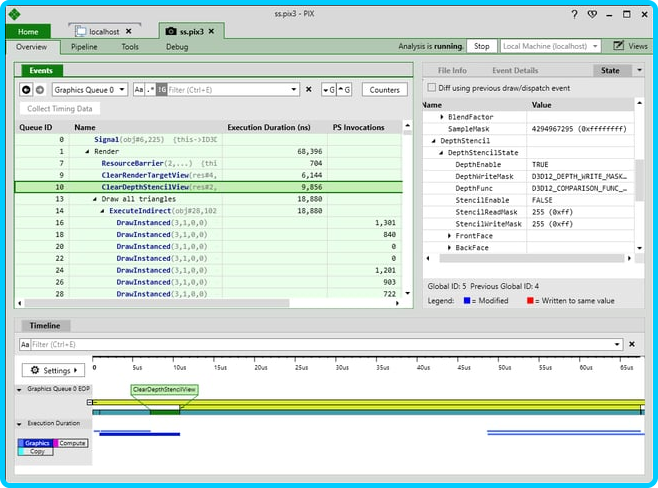The height and width of the screenshot is (488, 658).
Task: Clear the Events filter with X icon
Action: (308, 90)
